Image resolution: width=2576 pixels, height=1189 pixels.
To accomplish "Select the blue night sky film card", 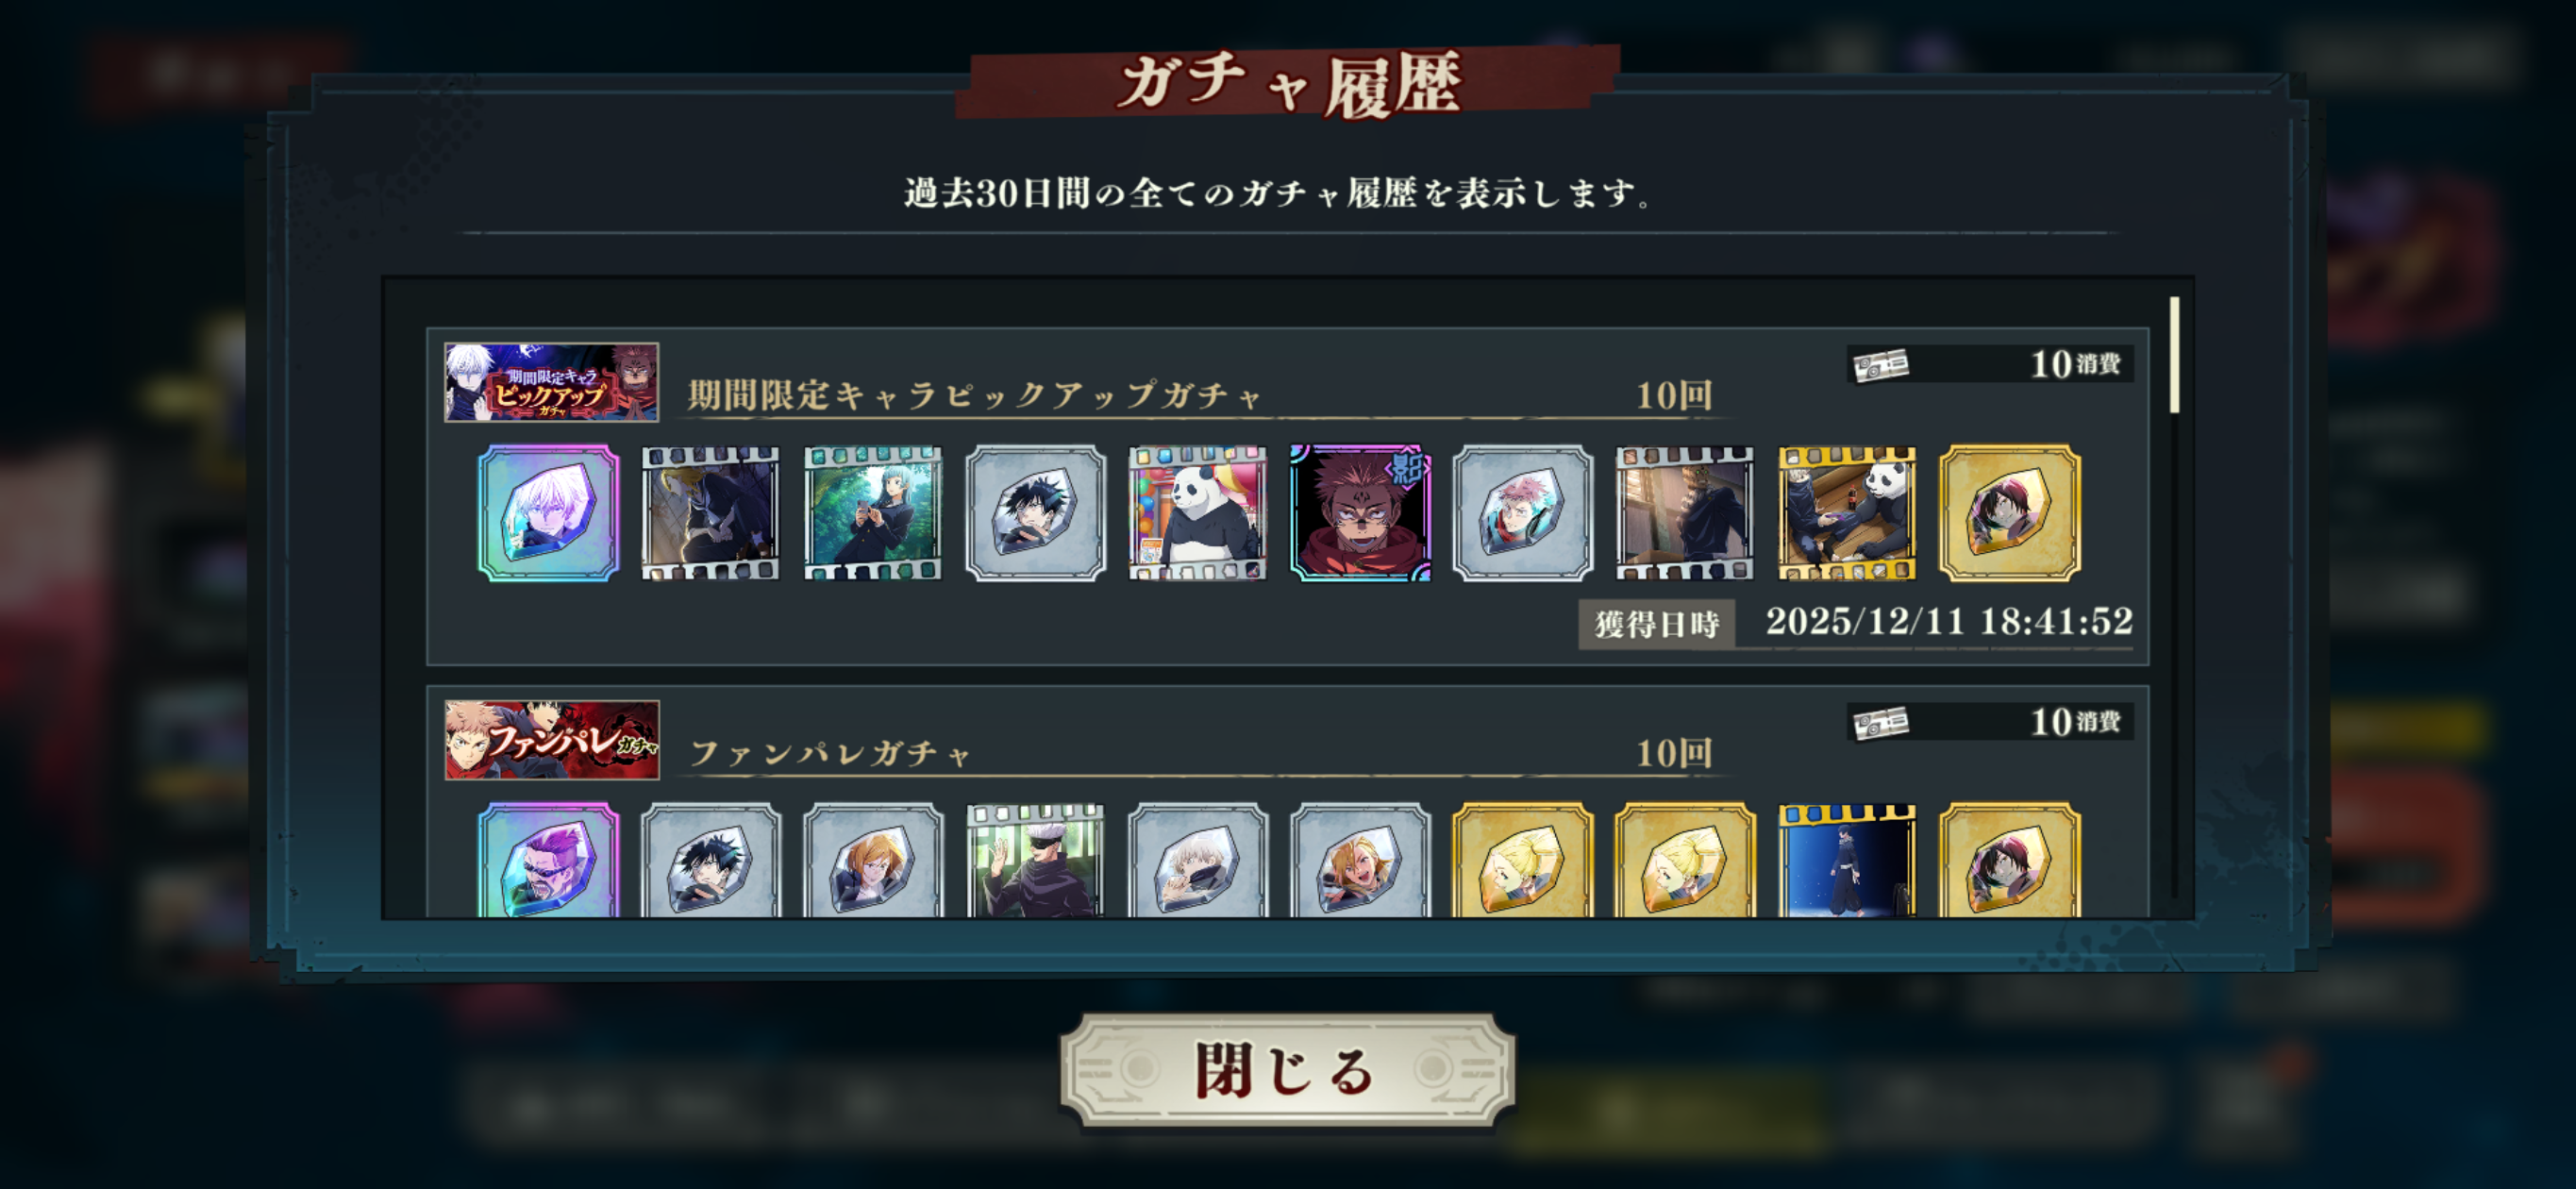I will (x=1847, y=860).
